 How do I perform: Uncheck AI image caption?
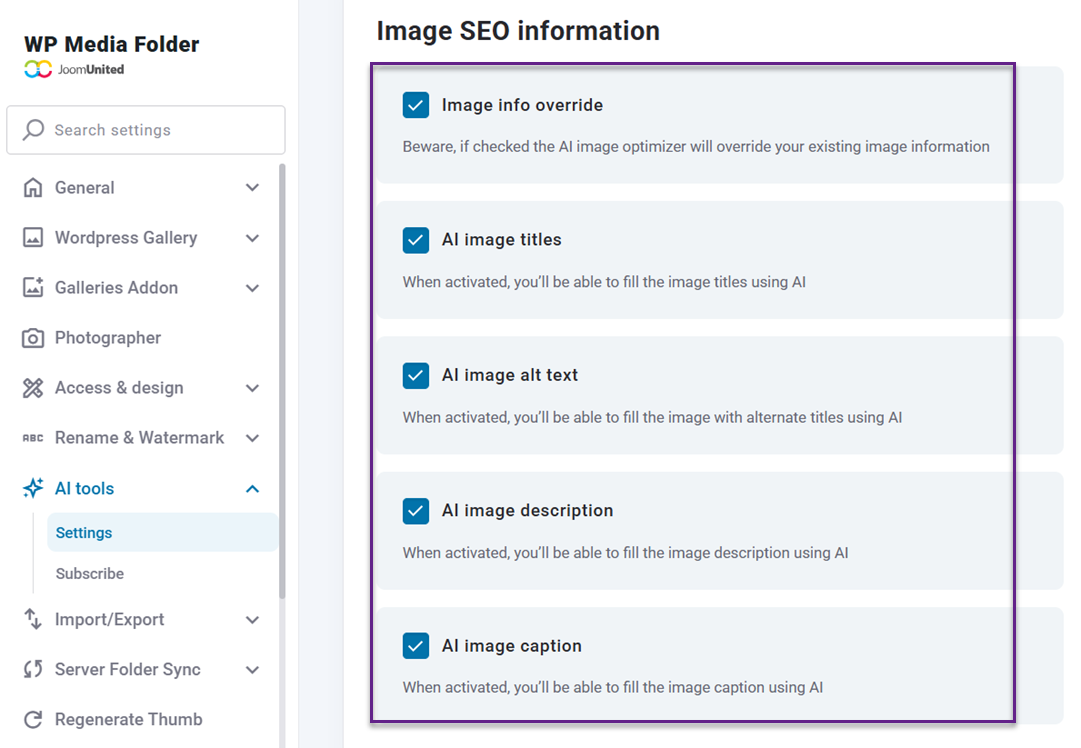[415, 645]
